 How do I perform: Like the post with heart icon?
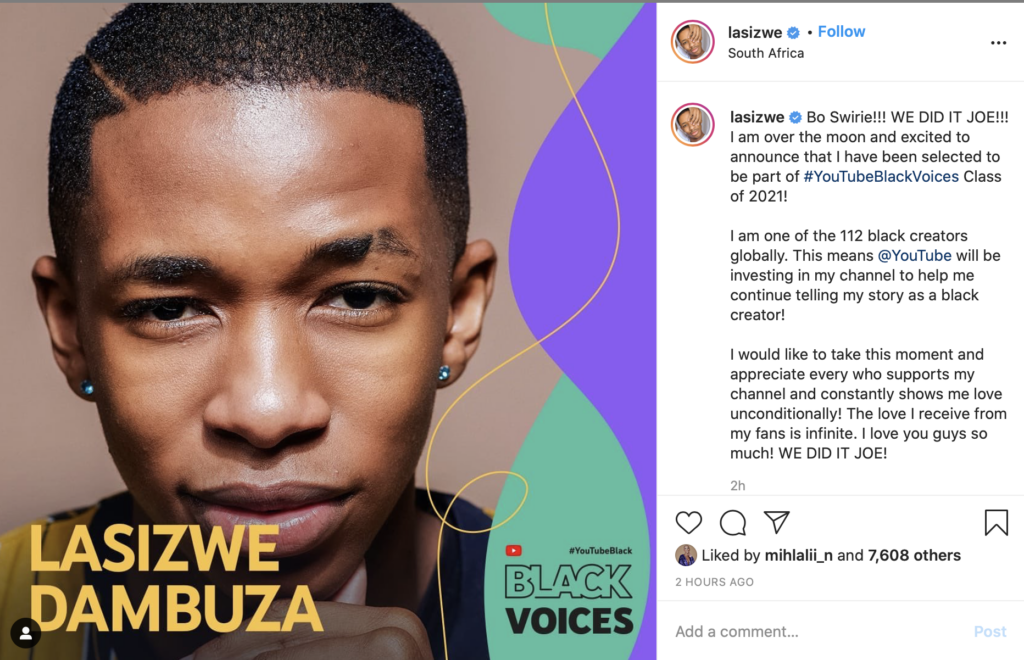688,522
